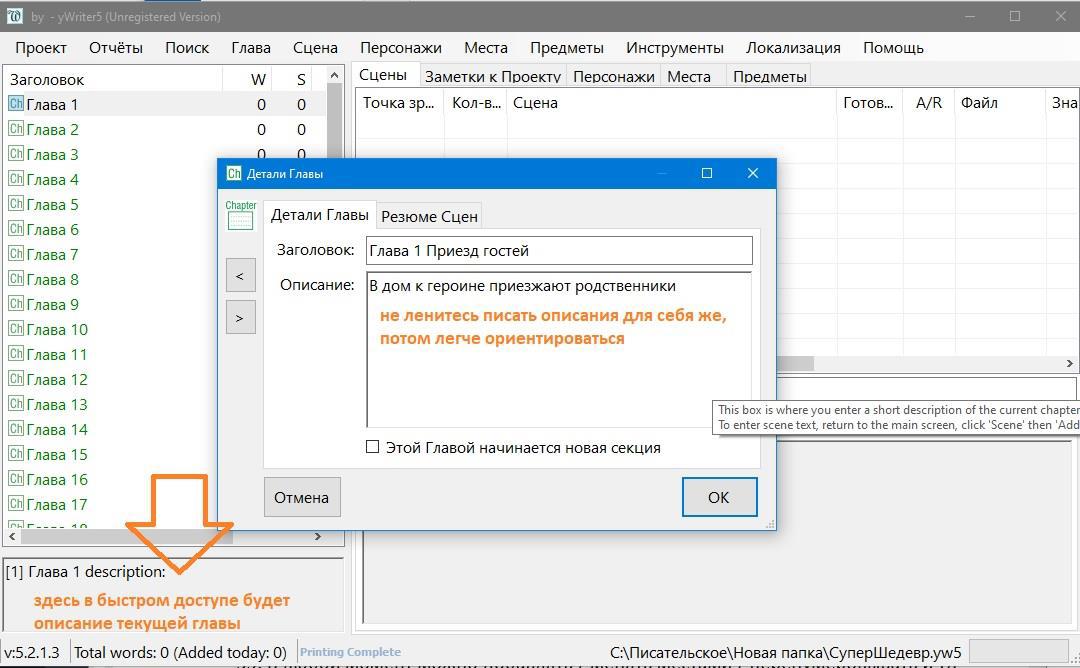Cancel the dialog with Отмена

pyautogui.click(x=301, y=497)
